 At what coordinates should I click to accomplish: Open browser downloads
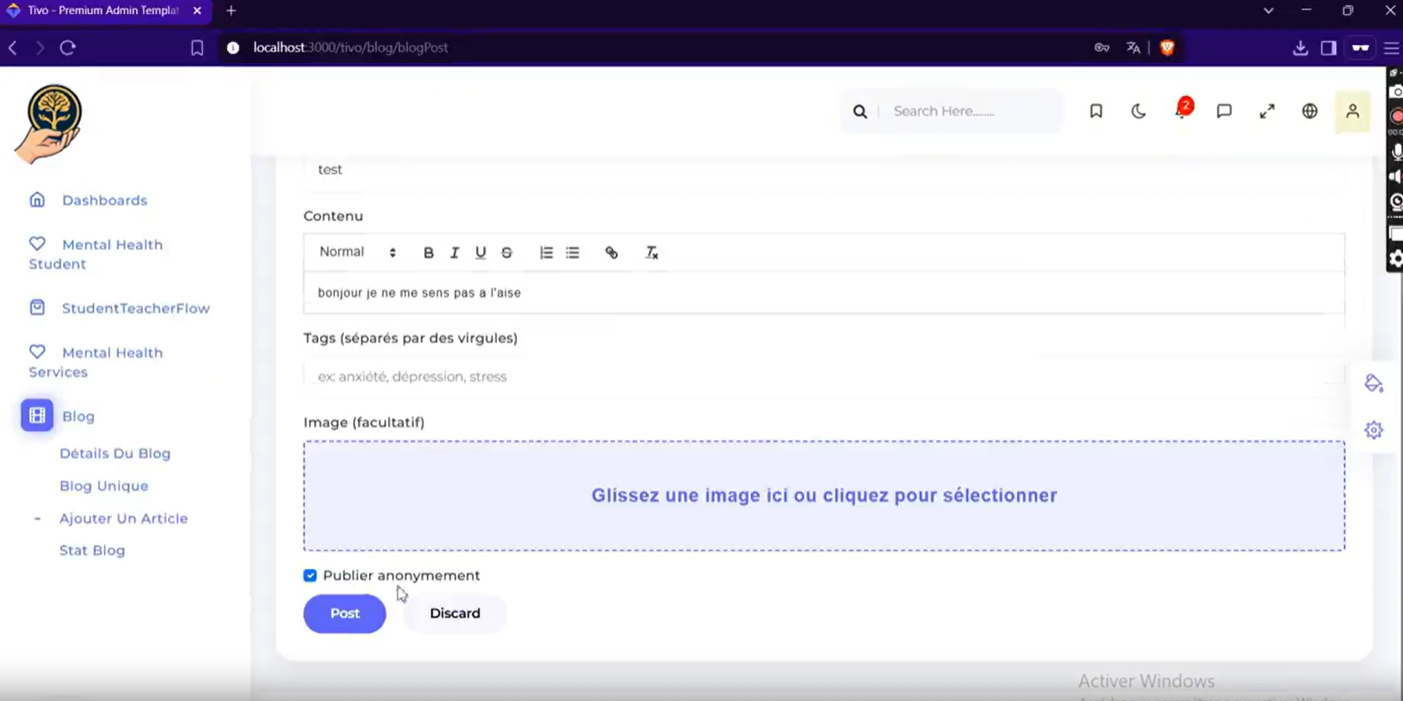pos(1300,47)
